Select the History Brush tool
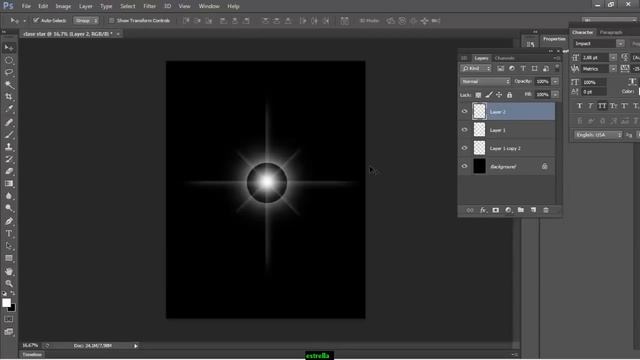The image size is (640, 360). tap(9, 159)
